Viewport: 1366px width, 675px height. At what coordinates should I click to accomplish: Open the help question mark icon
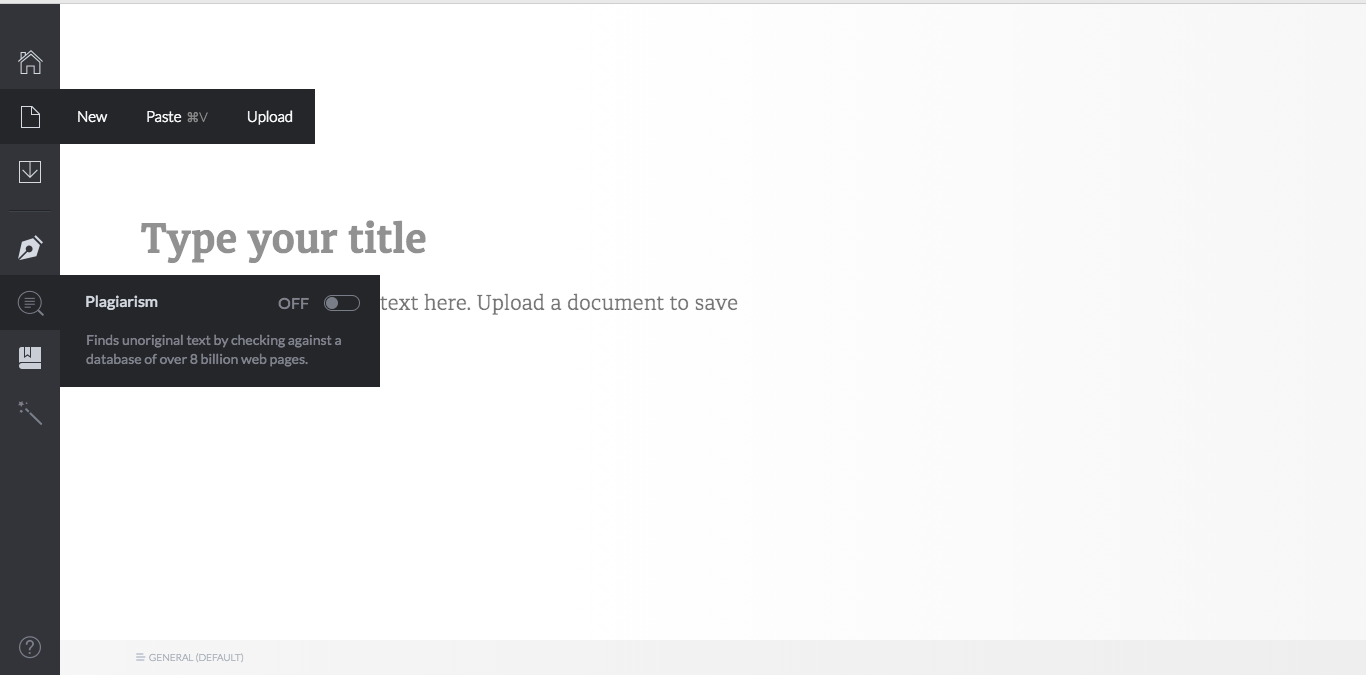[30, 647]
